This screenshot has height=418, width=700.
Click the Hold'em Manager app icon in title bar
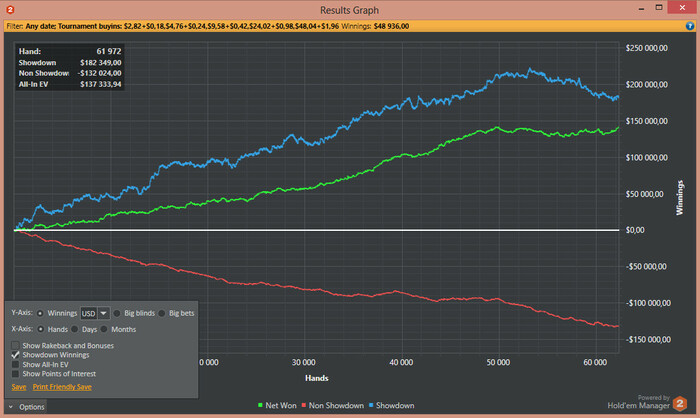click(x=10, y=9)
